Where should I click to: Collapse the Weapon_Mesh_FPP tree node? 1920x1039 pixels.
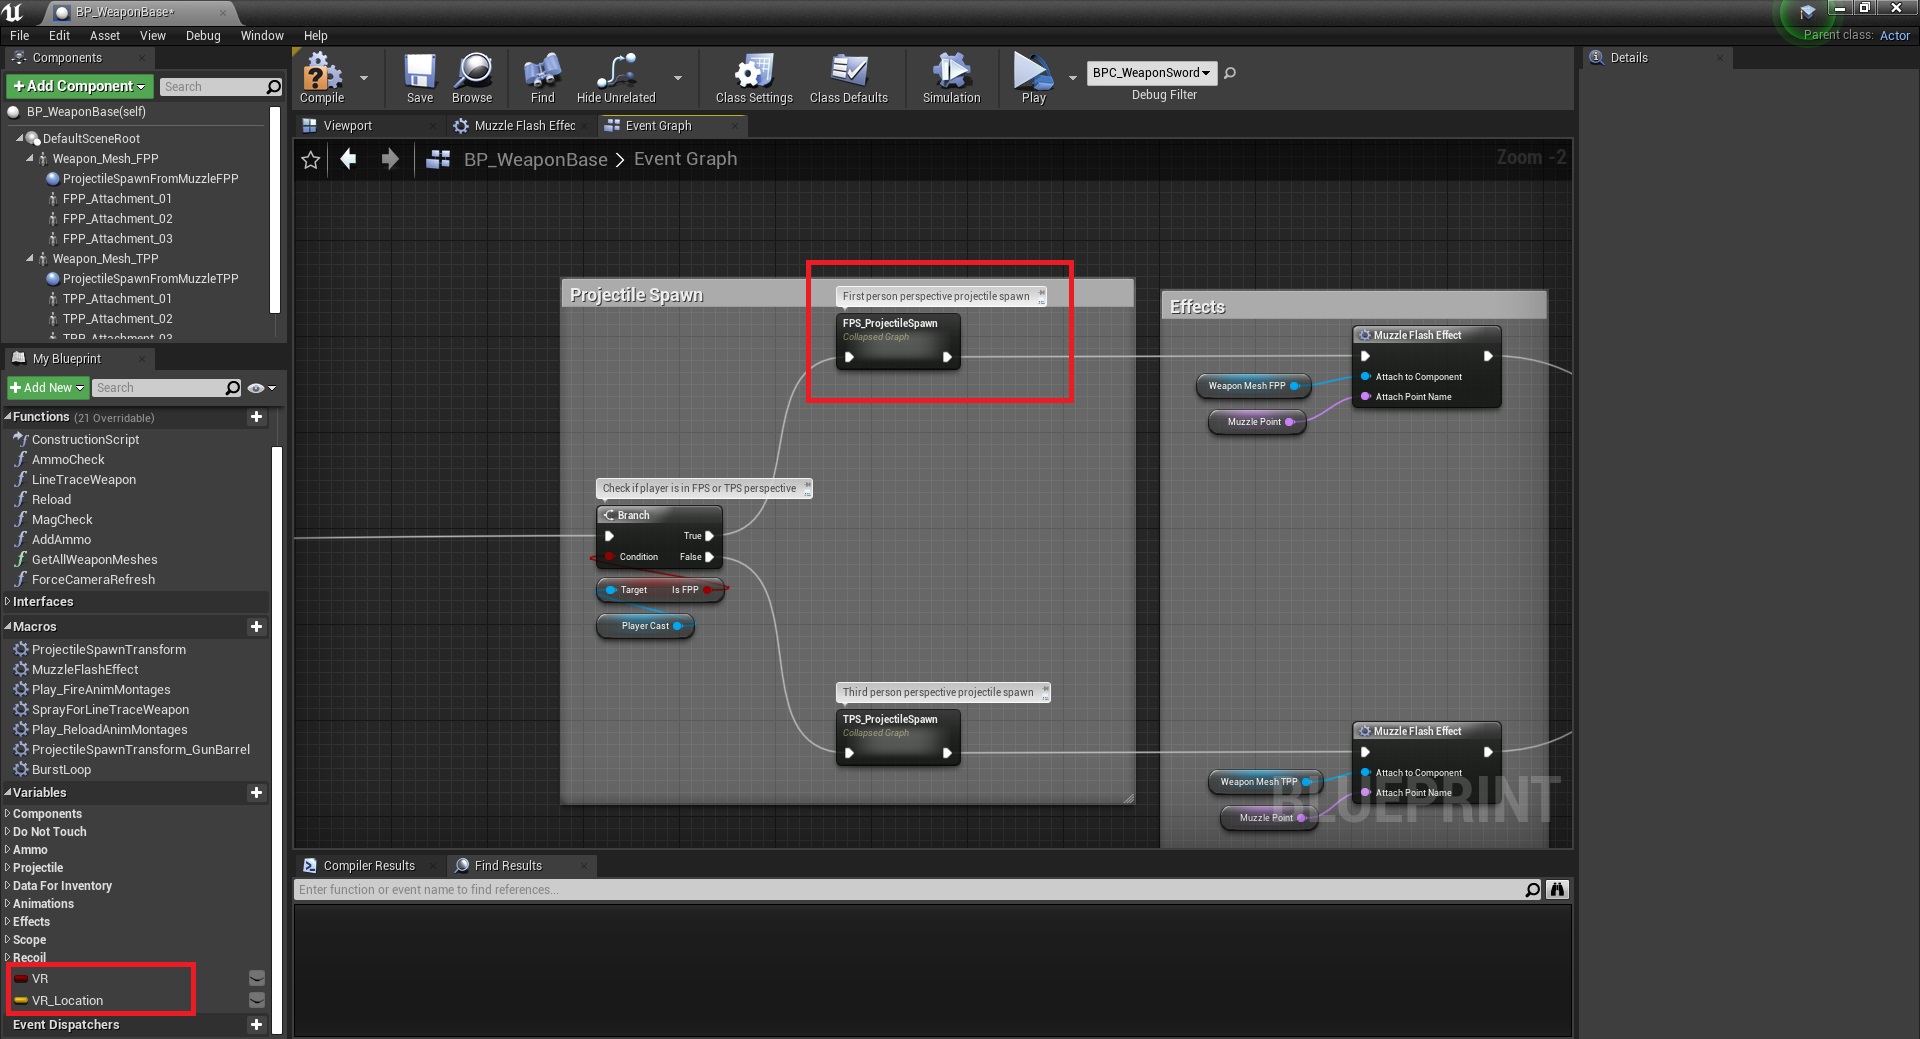coord(30,159)
